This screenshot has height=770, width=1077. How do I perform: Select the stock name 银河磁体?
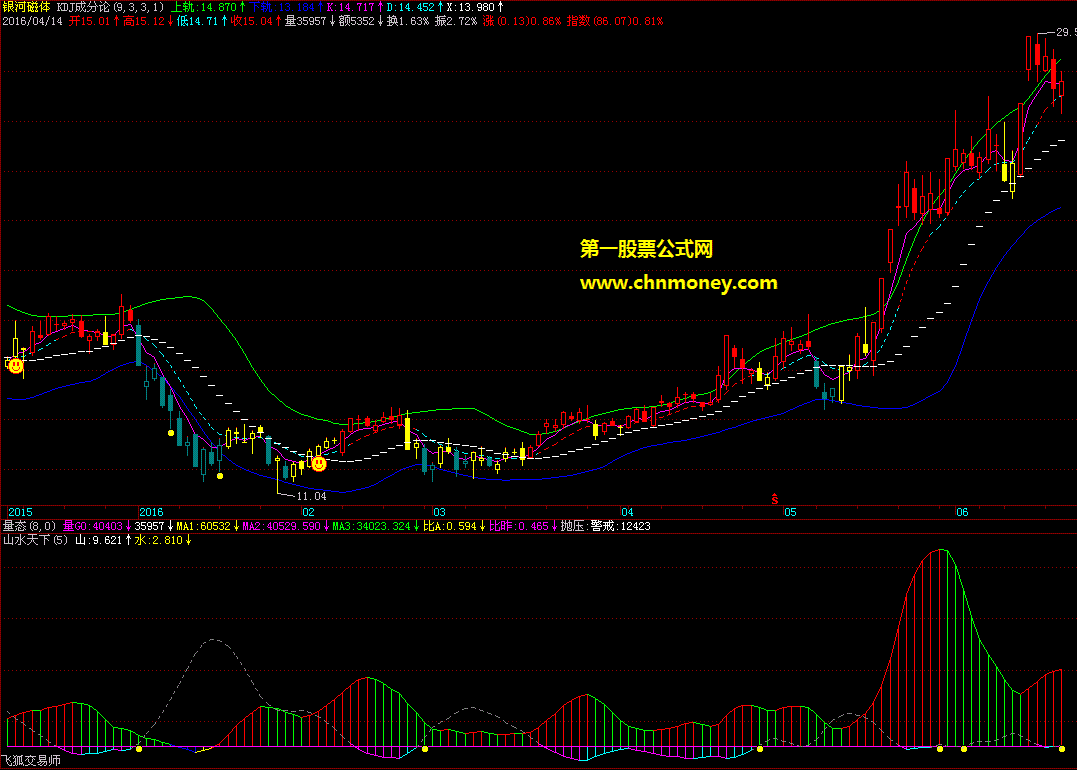pyautogui.click(x=26, y=7)
